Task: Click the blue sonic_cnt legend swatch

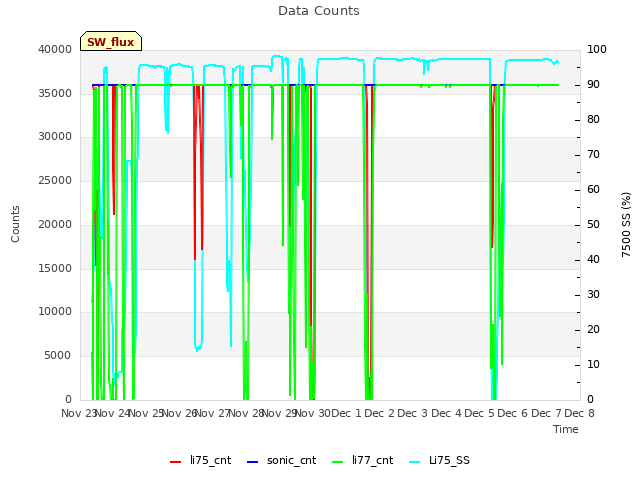Action: pos(253,462)
